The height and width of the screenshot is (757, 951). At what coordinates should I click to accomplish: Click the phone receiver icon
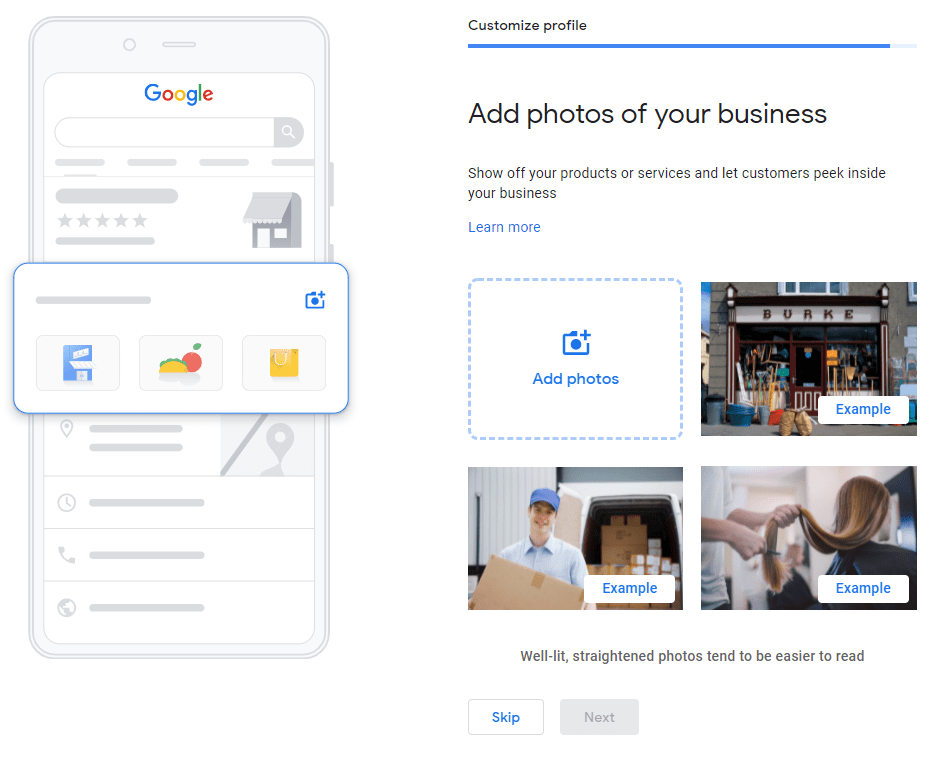click(66, 555)
